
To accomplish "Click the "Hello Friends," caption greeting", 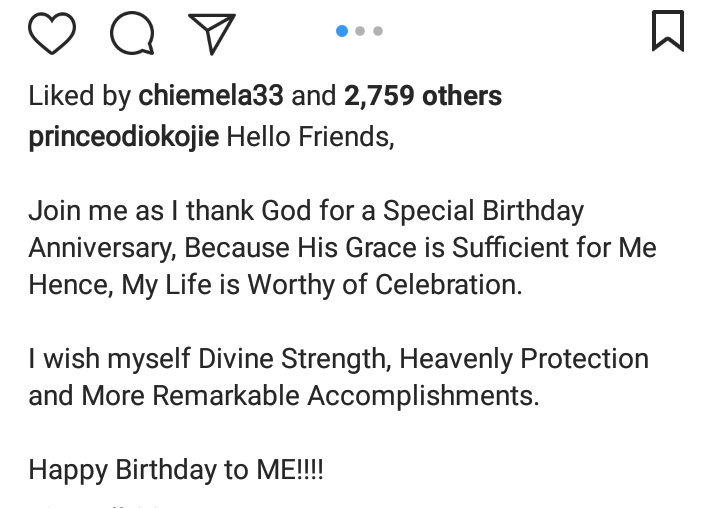I will (x=310, y=136).
